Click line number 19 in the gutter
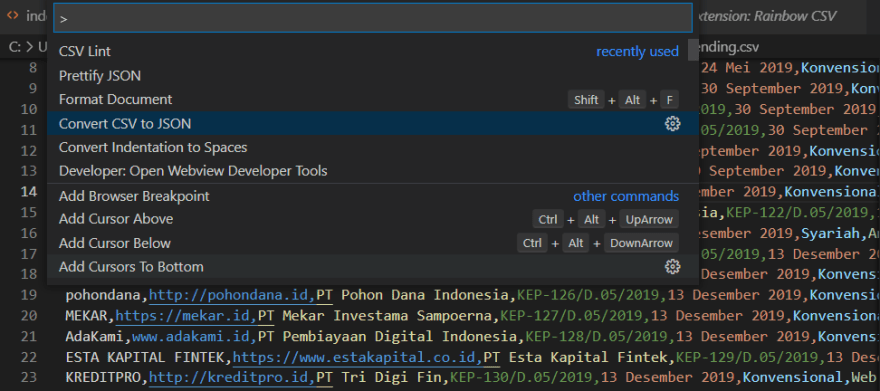Viewport: 880px width, 391px height. point(29,295)
